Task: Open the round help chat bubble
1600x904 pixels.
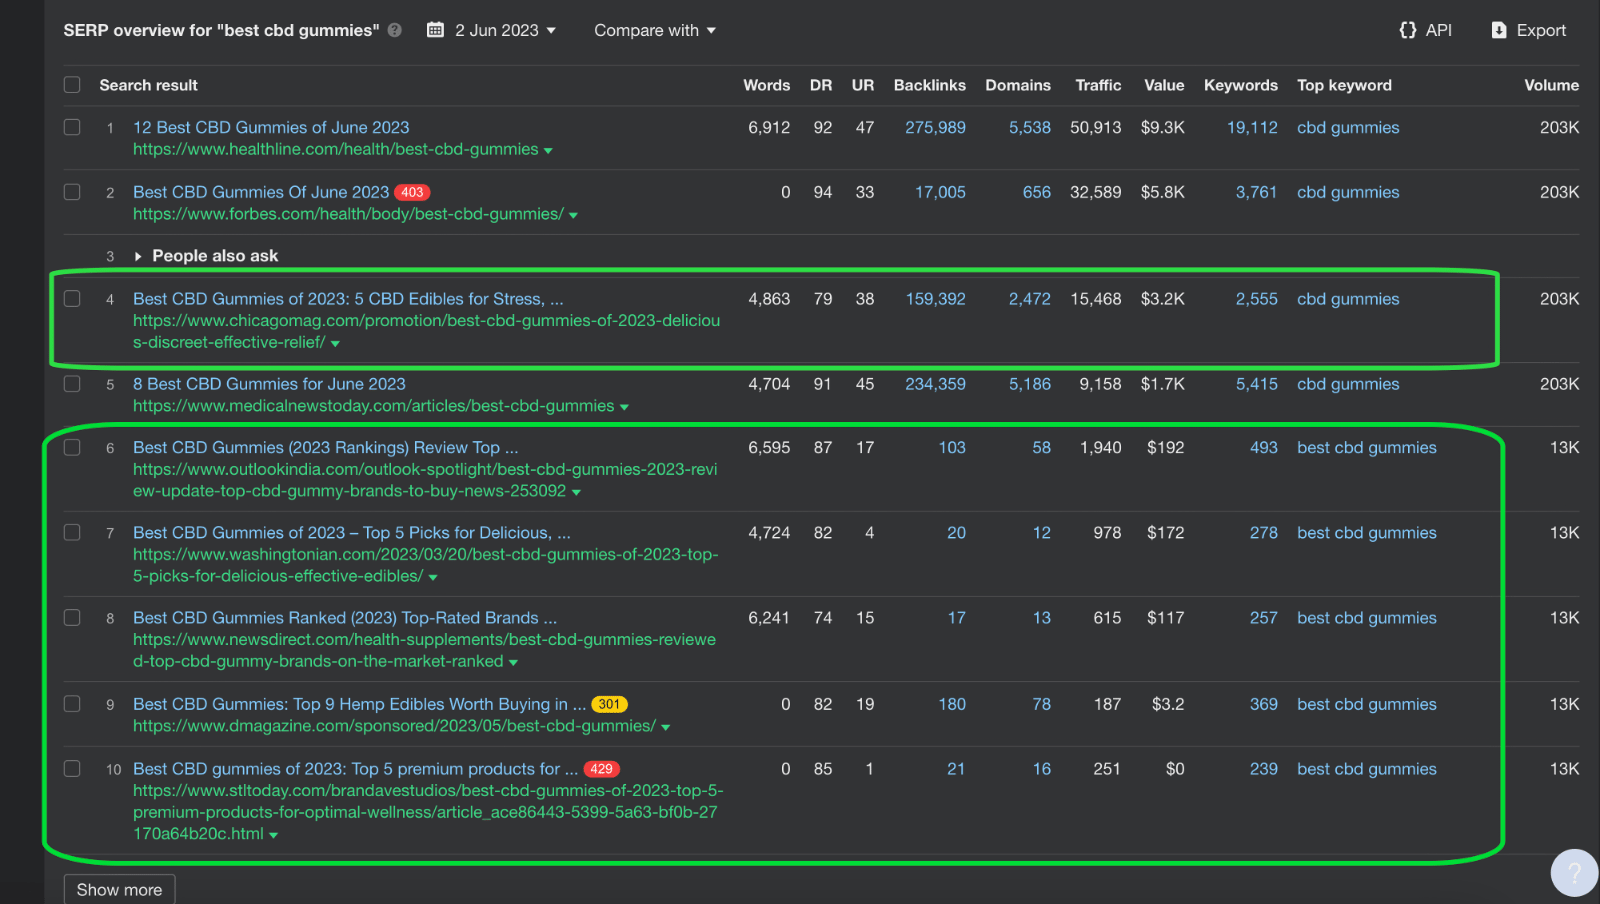Action: 1574,873
